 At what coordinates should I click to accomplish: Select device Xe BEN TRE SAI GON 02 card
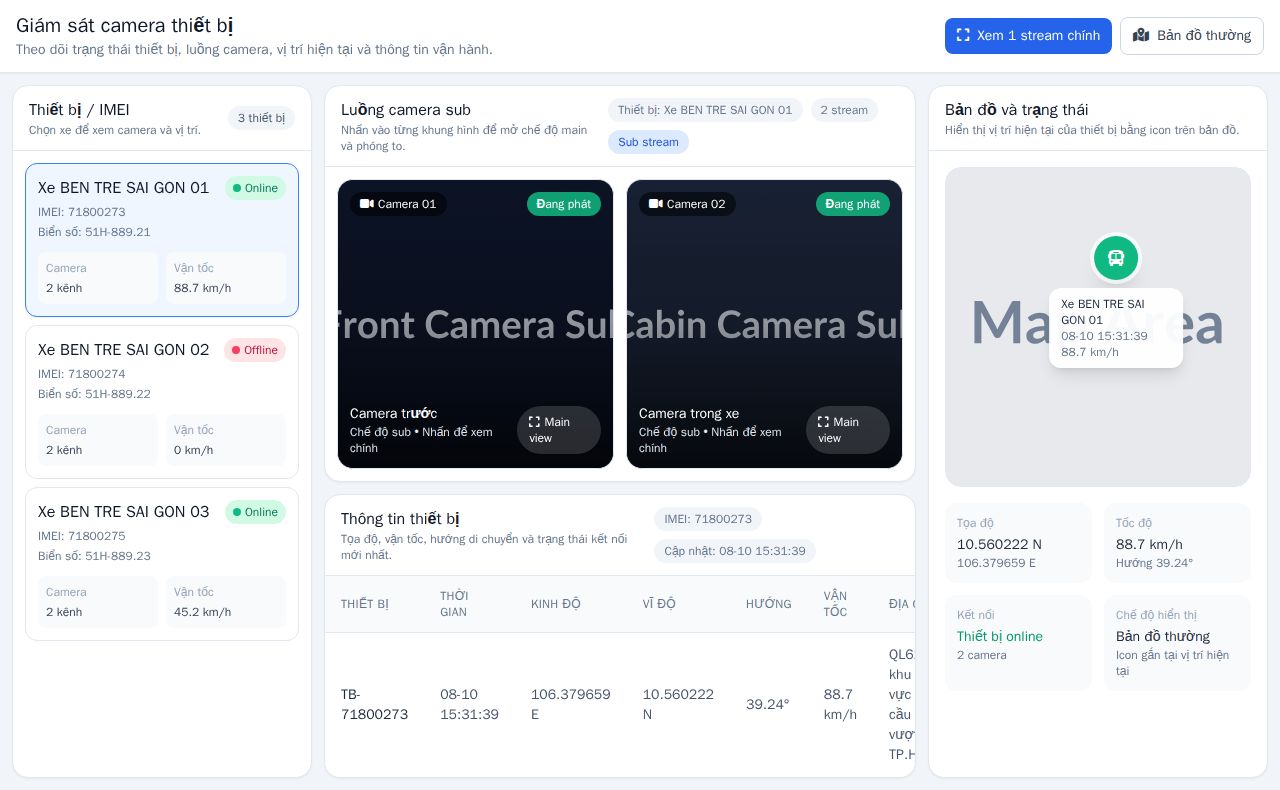162,402
